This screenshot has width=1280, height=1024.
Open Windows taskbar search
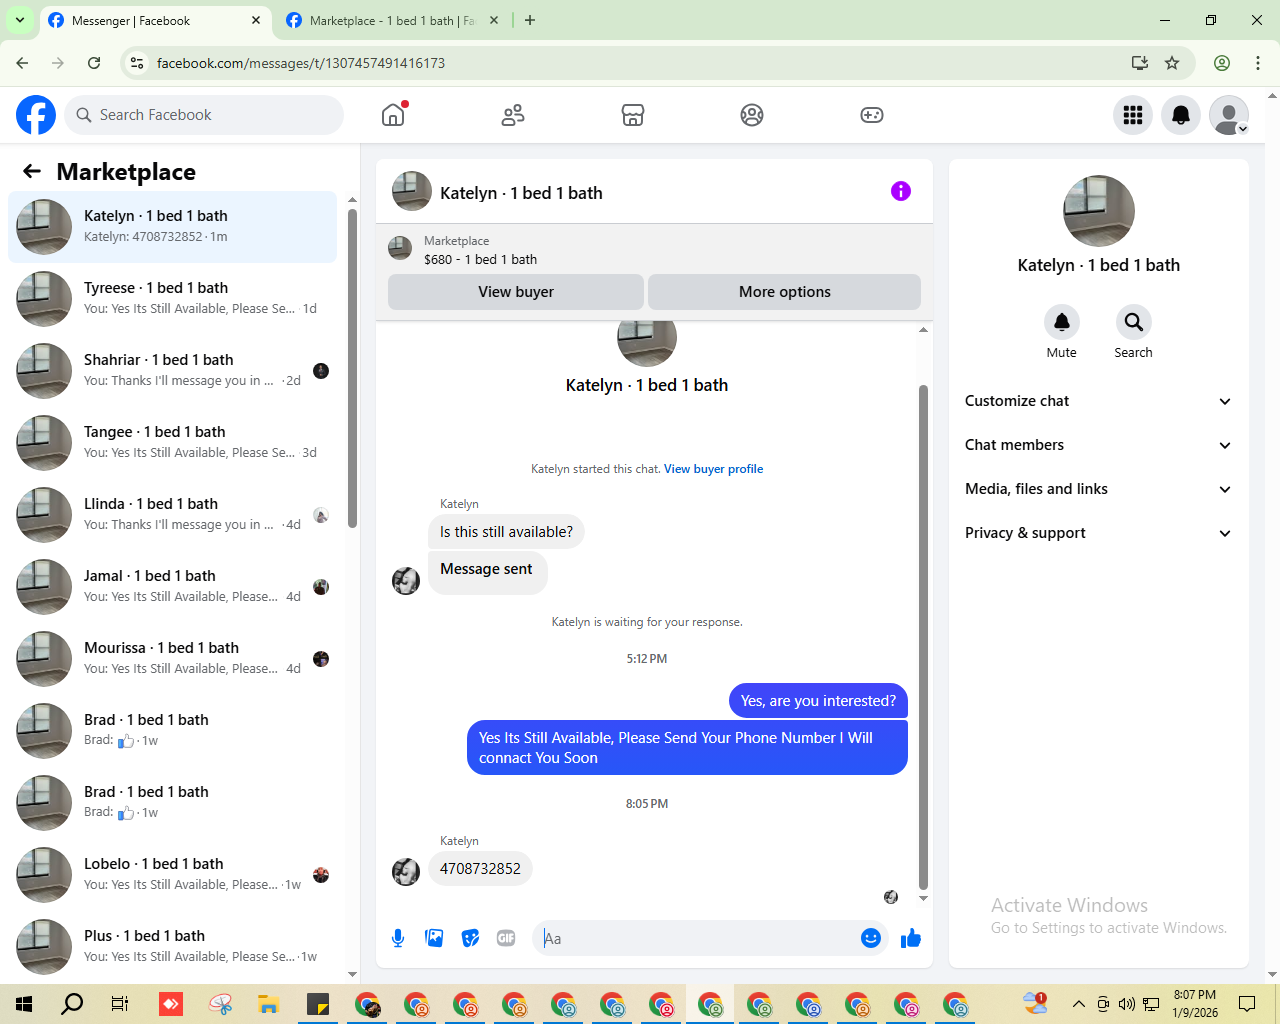(72, 1004)
